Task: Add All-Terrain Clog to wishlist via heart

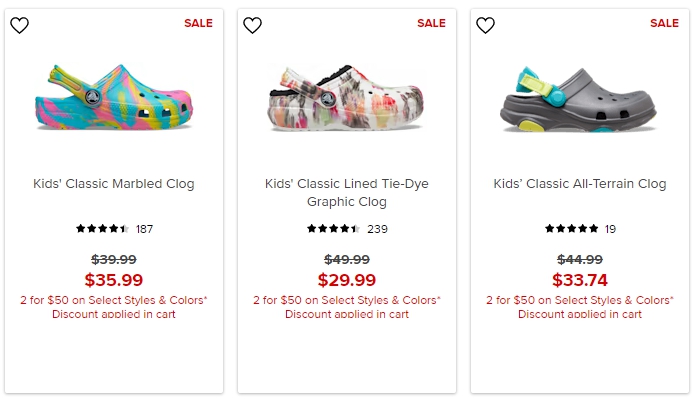Action: coord(485,25)
